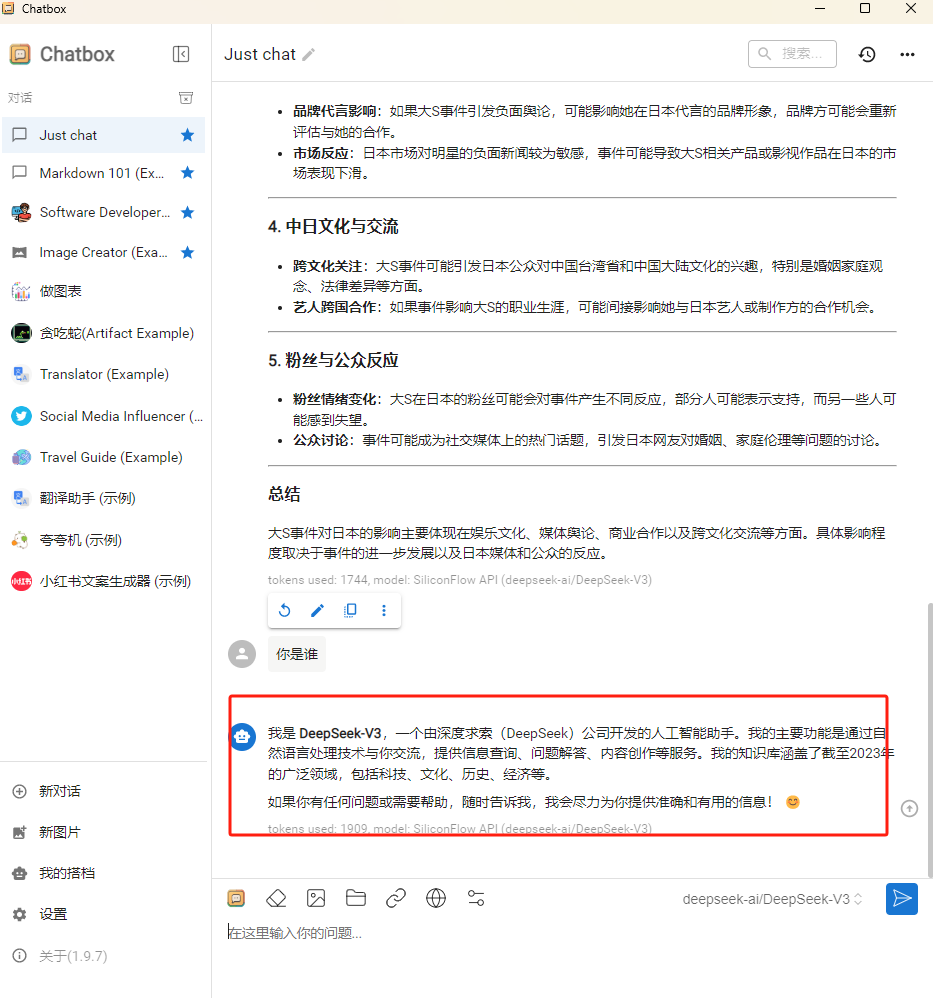Open Social Media Influencer conversation
Screen dimensions: 933x998
coord(103,416)
